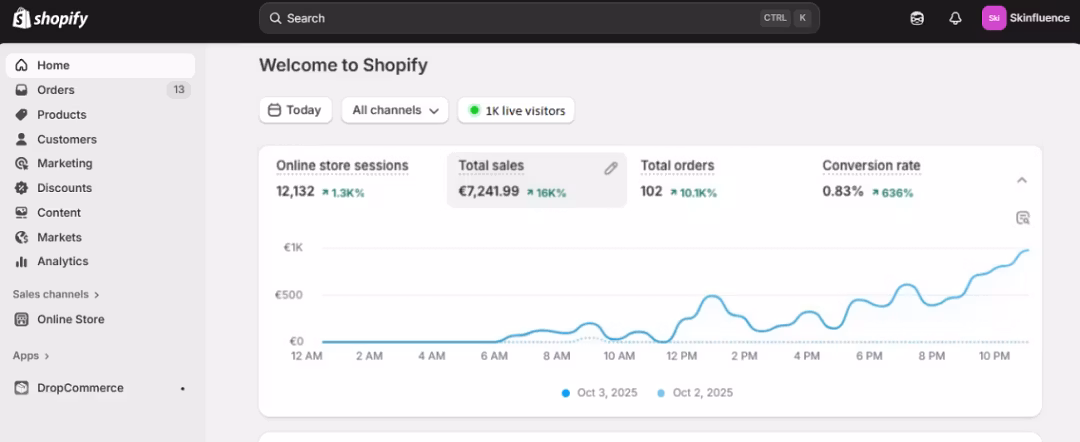Open Analytics from the sidebar
1080x442 pixels.
tap(62, 261)
